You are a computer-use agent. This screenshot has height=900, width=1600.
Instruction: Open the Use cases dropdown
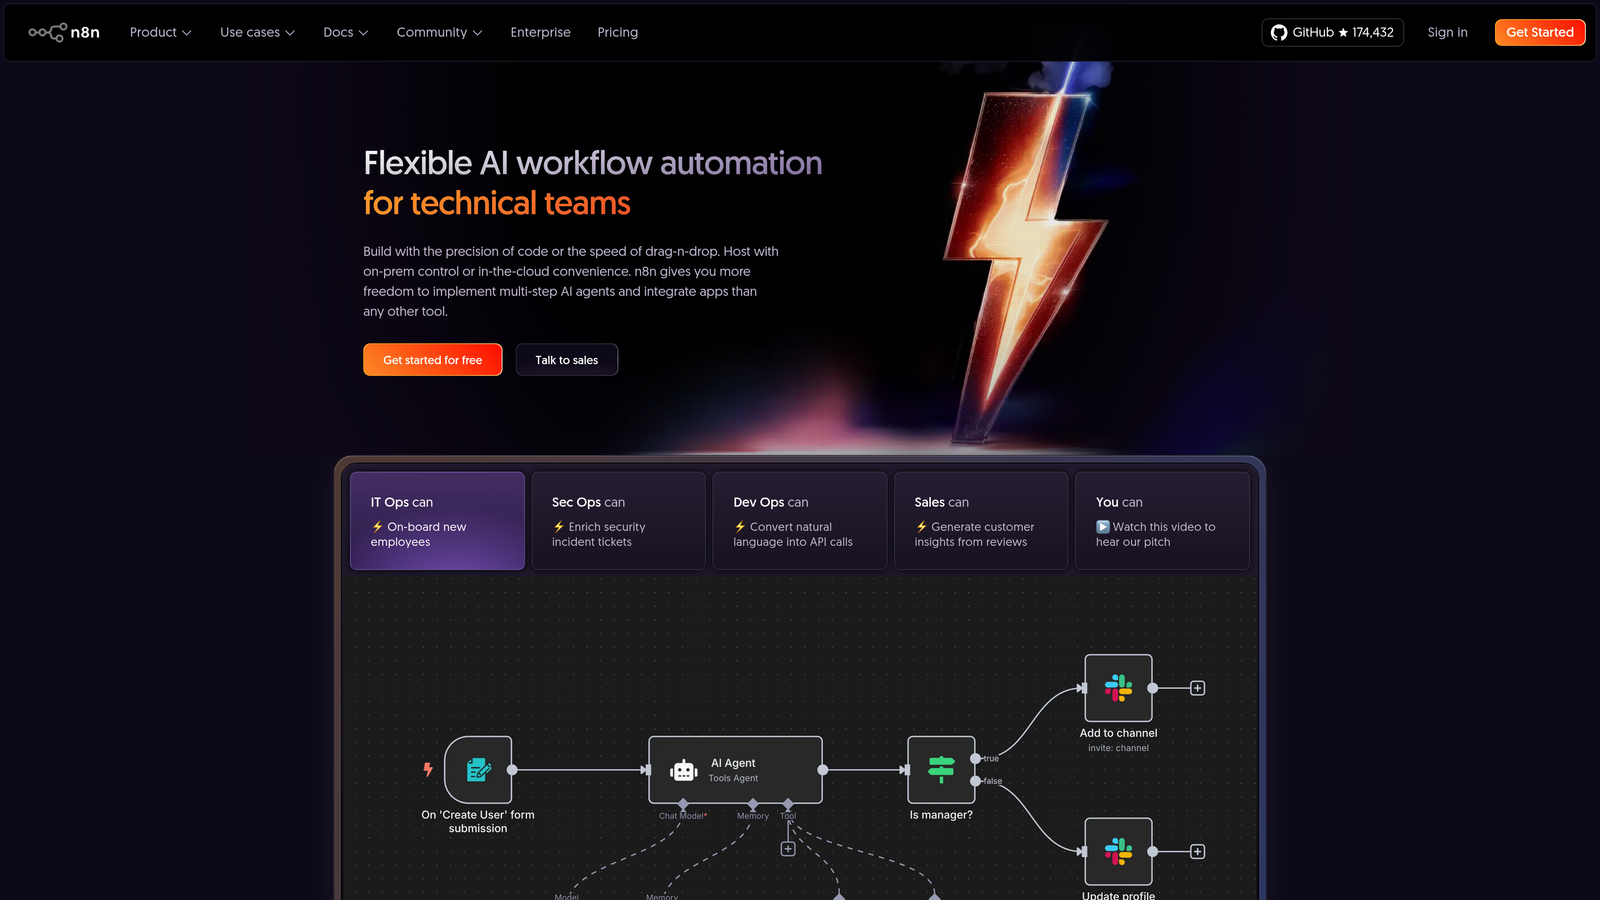pos(256,32)
